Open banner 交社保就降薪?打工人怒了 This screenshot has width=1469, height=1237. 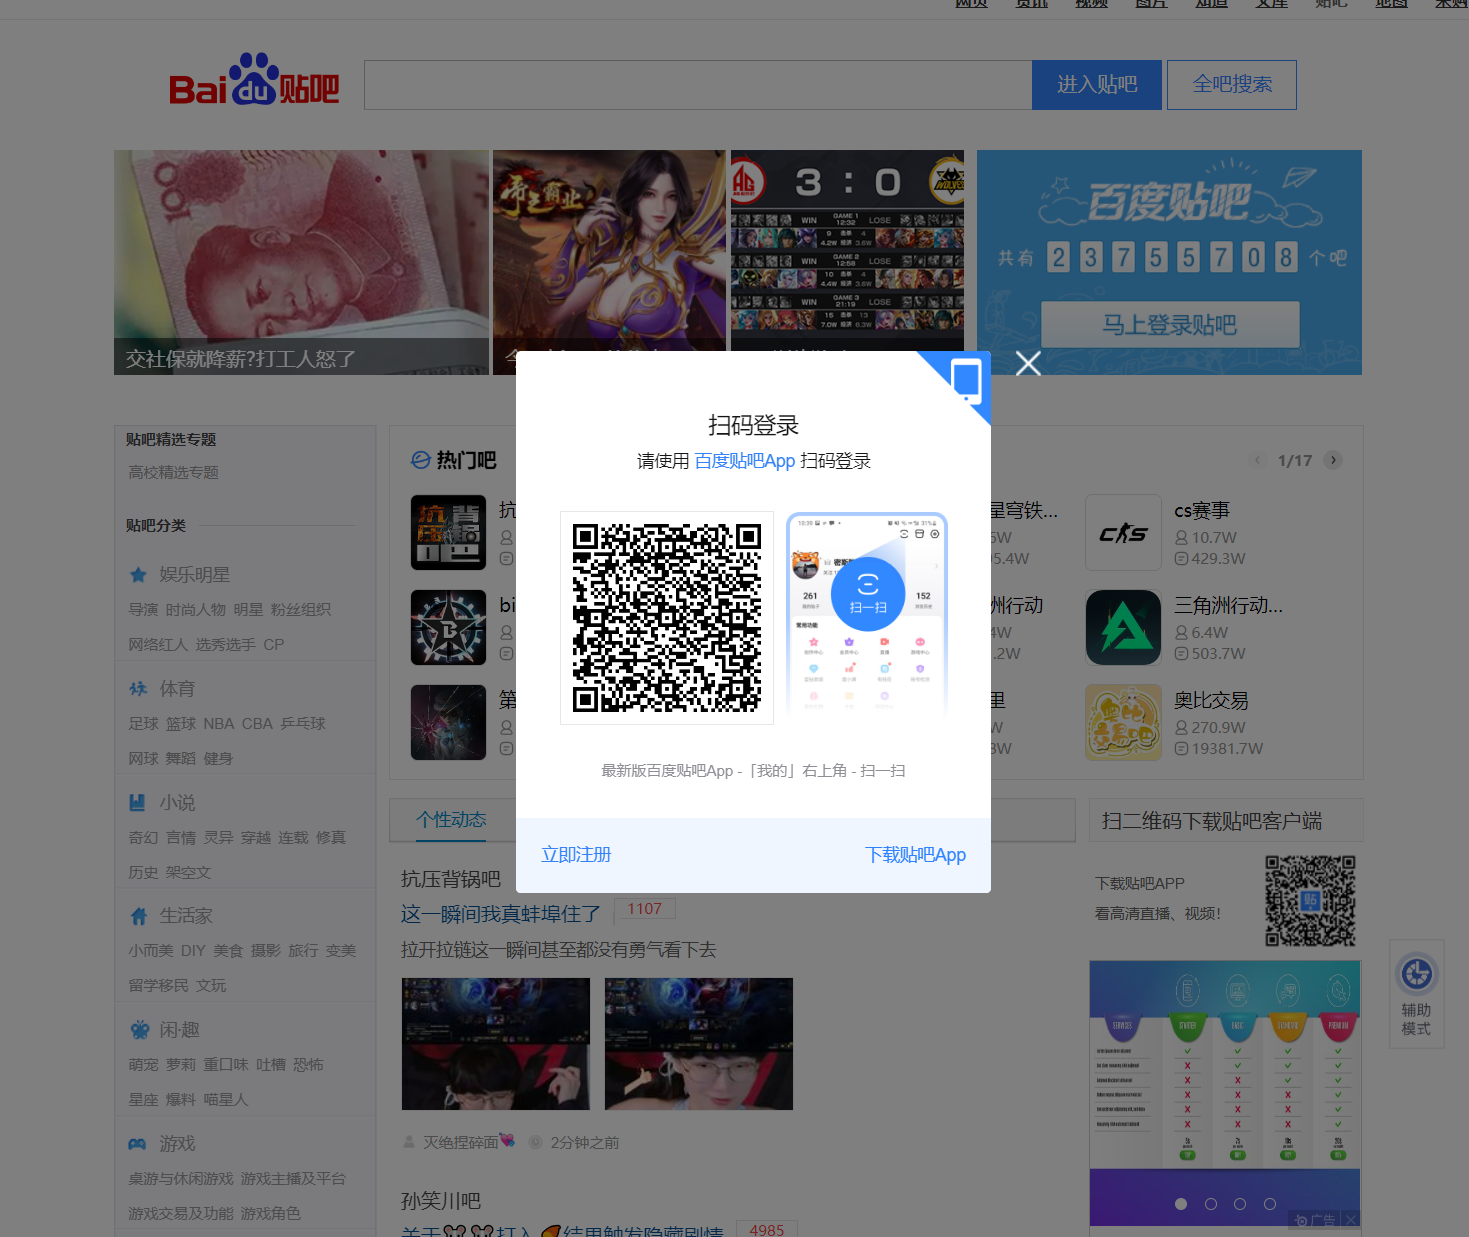[x=301, y=263]
